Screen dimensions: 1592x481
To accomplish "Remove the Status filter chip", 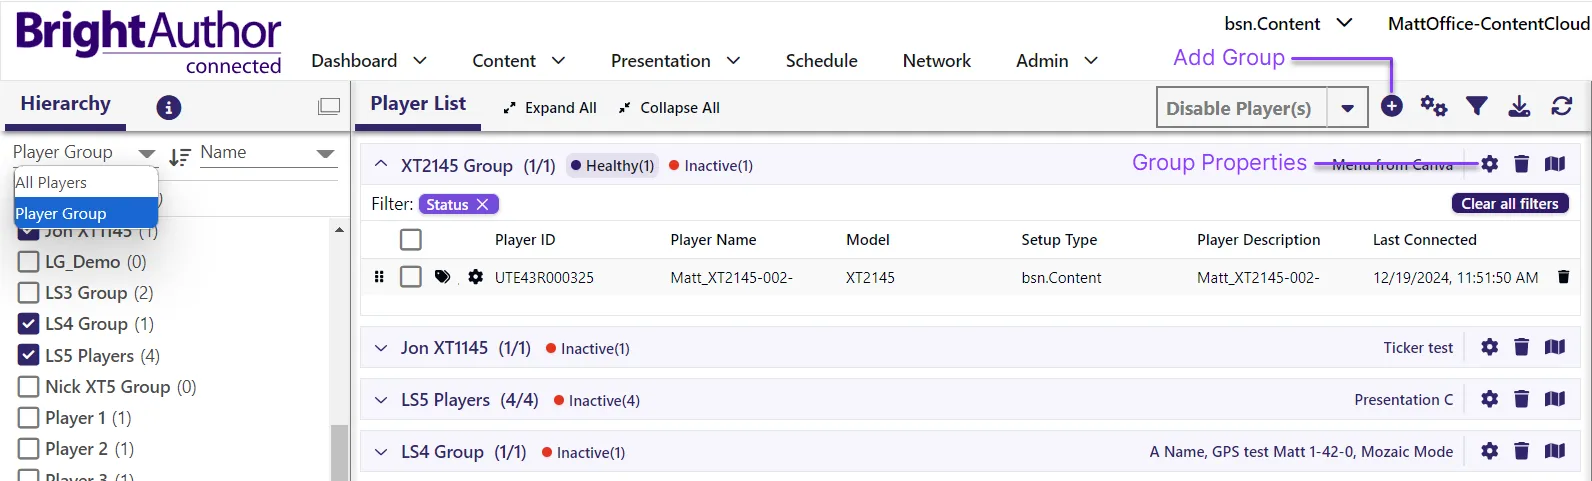I will pyautogui.click(x=482, y=204).
